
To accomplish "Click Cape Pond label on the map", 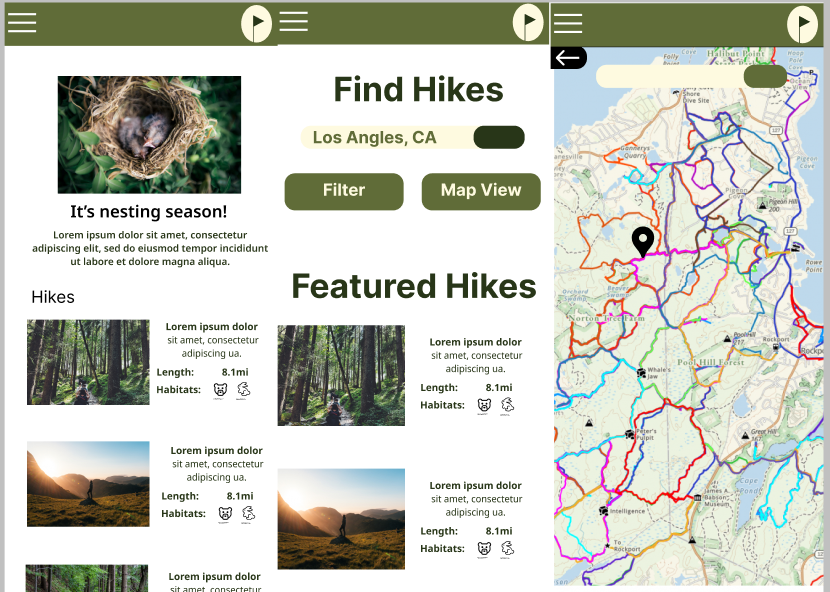I will [x=748, y=486].
